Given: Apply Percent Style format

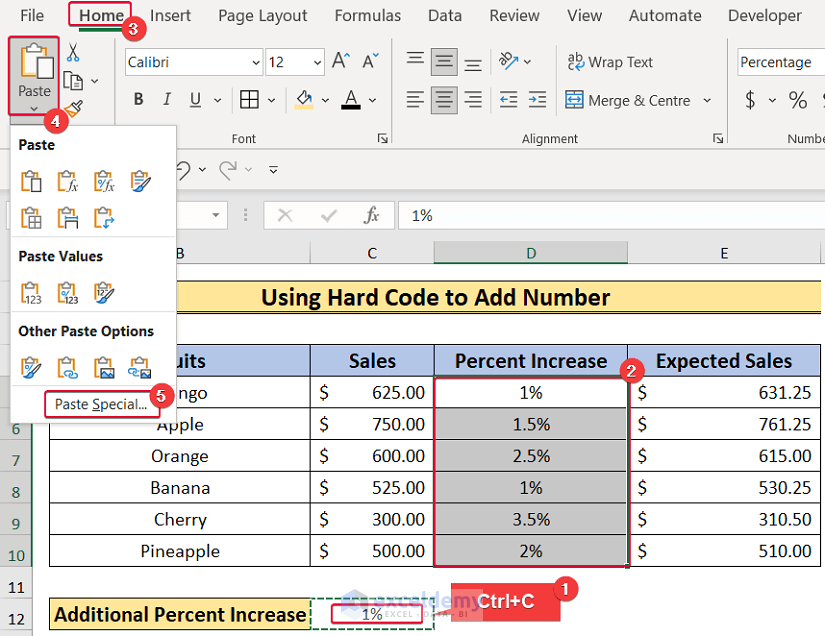Looking at the screenshot, I should (798, 100).
